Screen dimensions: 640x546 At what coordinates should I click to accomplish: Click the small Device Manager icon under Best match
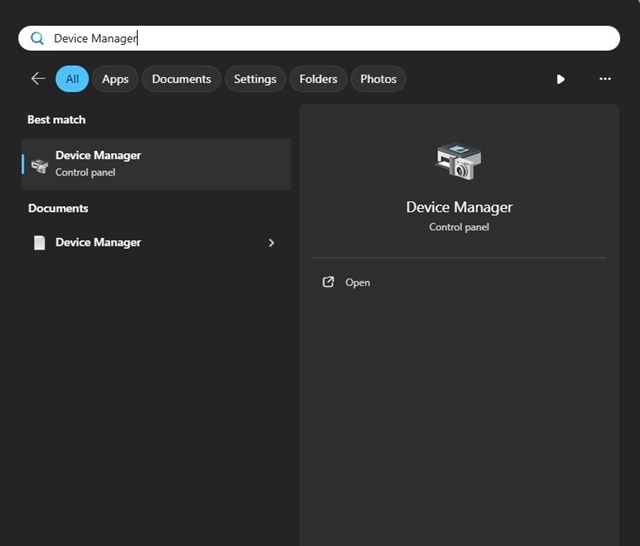(40, 165)
